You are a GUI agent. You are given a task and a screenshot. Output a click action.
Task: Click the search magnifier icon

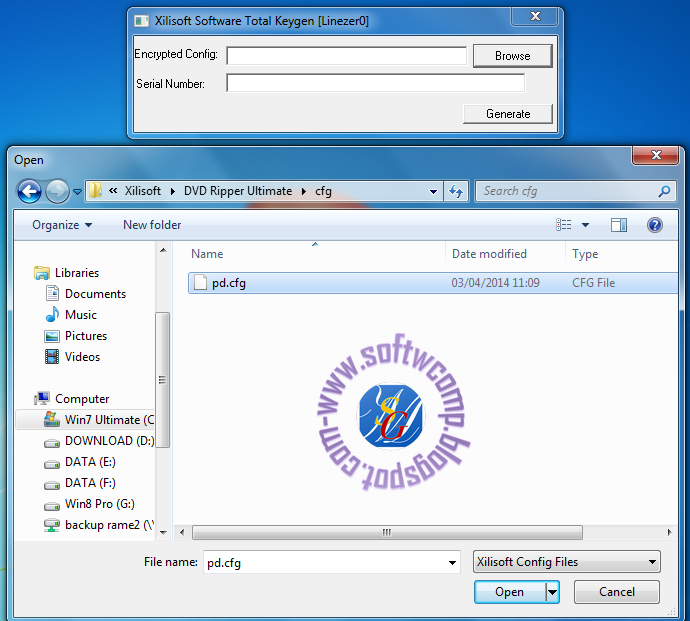[x=664, y=191]
